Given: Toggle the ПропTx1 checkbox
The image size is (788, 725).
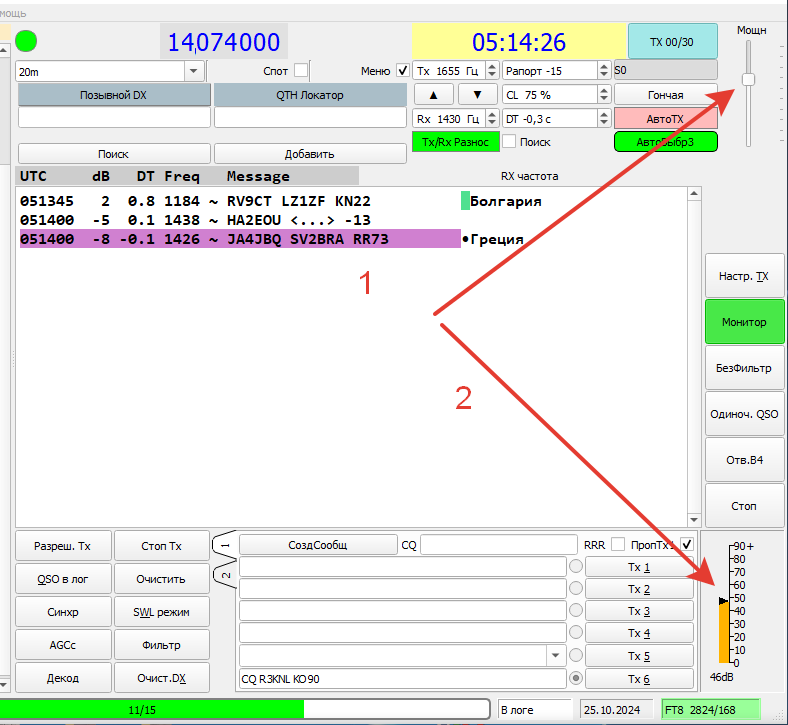Looking at the screenshot, I should tap(687, 544).
